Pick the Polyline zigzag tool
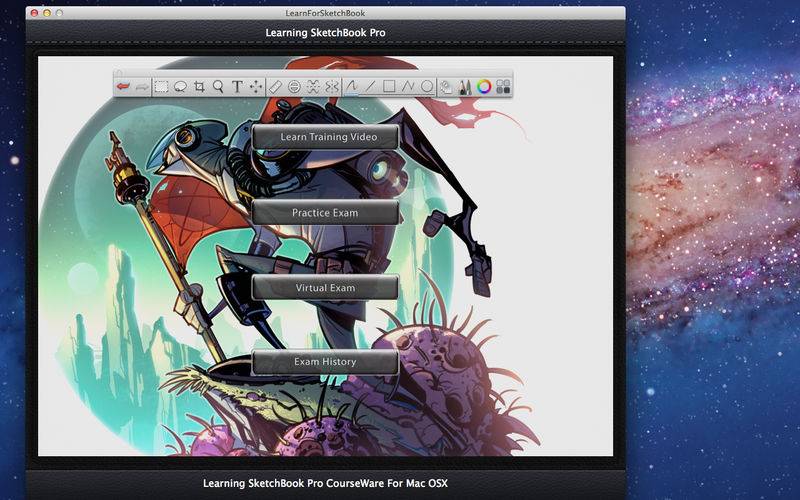800x500 pixels. coord(408,87)
